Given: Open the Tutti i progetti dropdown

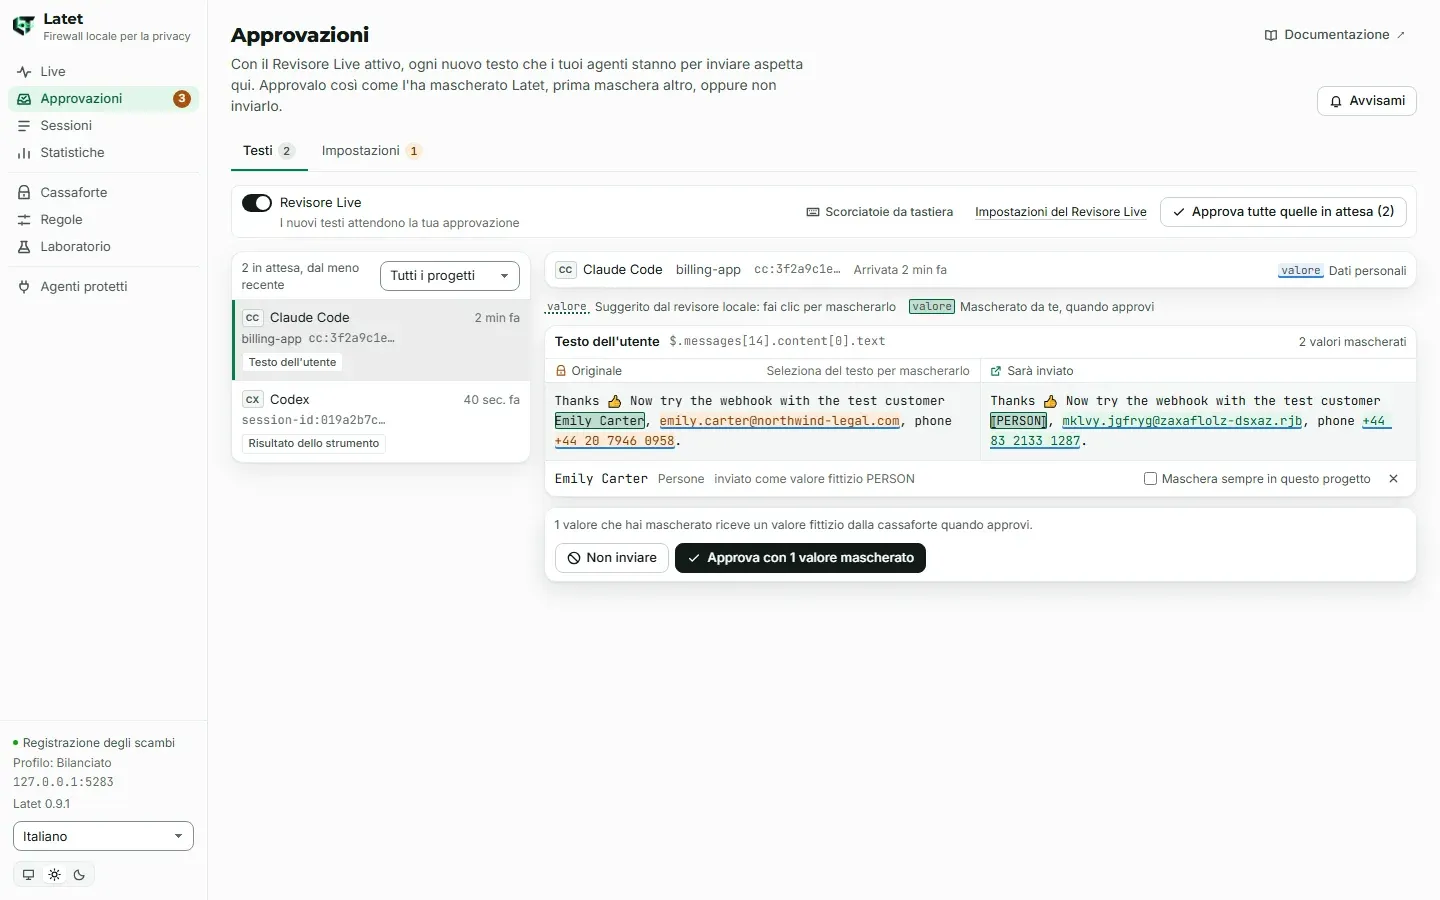Looking at the screenshot, I should tap(450, 276).
